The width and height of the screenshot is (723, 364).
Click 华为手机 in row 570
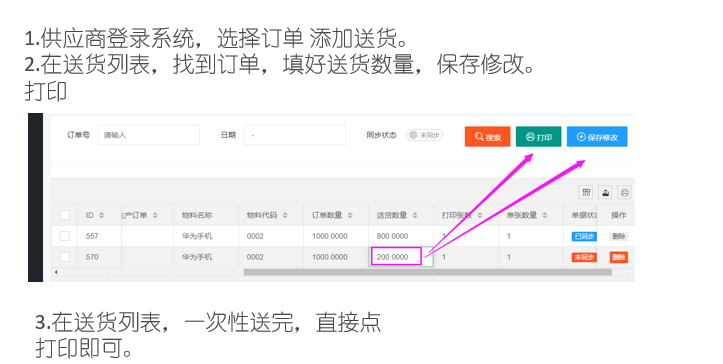(197, 257)
